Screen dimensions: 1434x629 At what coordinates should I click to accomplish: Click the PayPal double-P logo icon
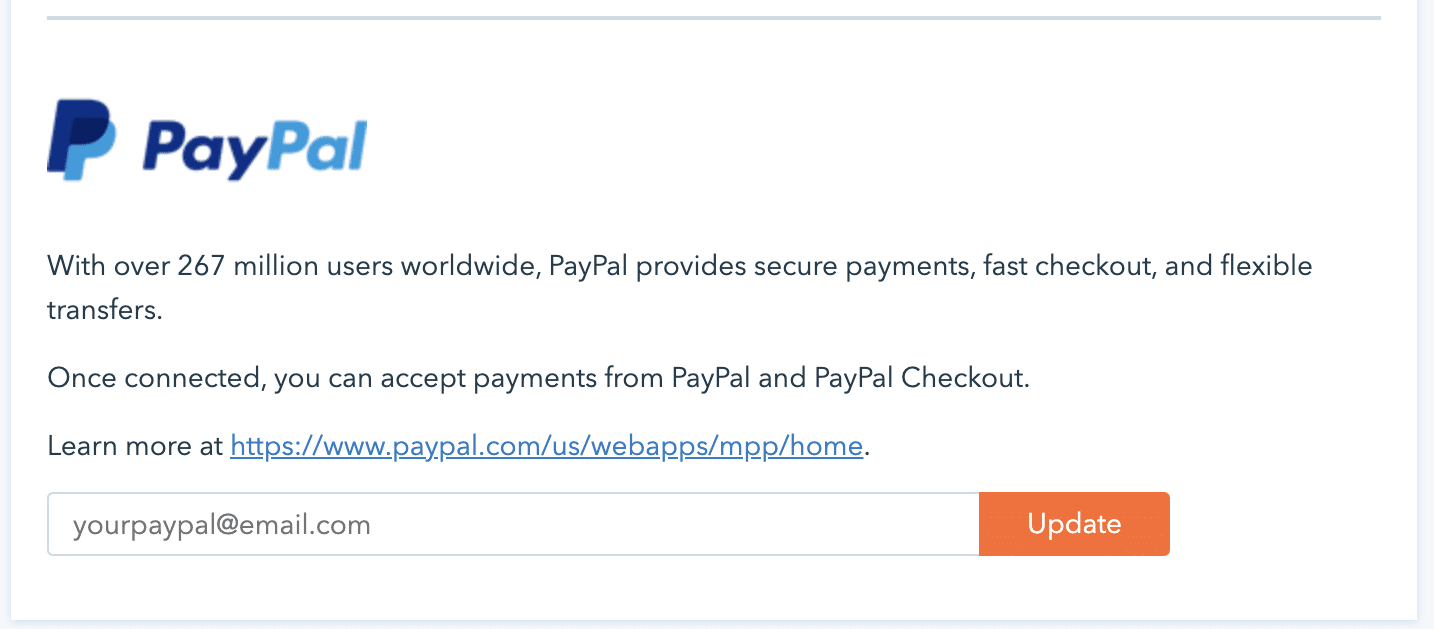click(x=81, y=139)
